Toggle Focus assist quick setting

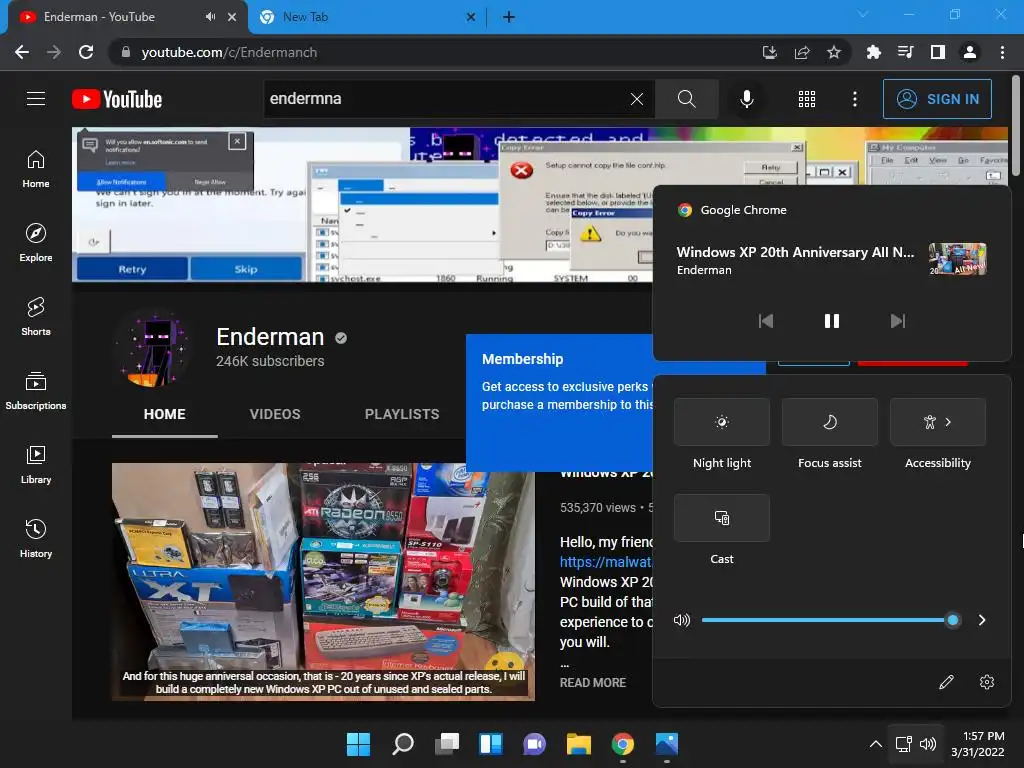829,422
